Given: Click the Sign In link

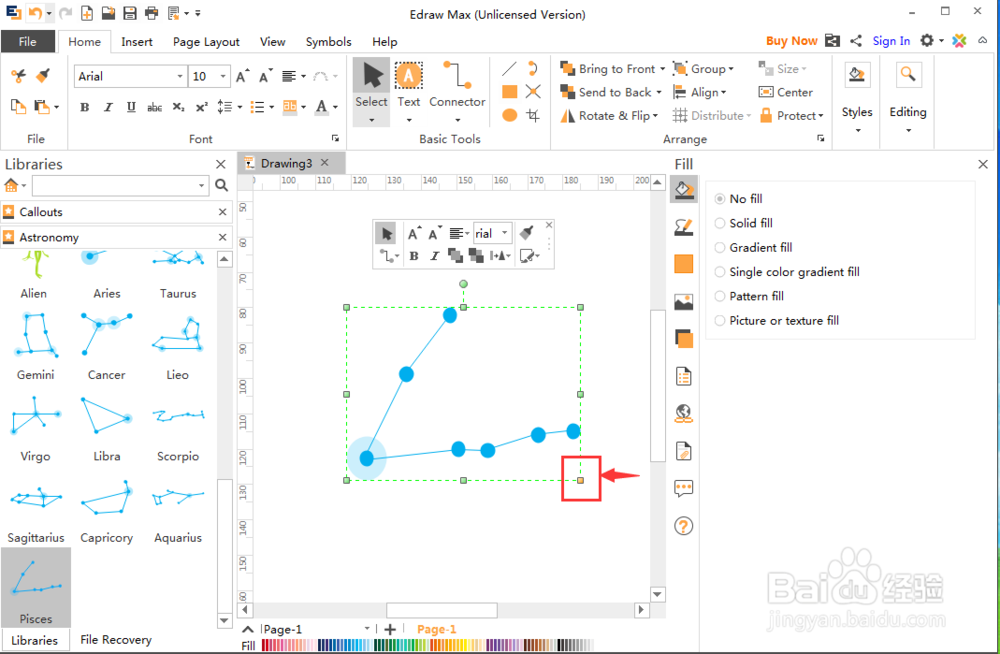Looking at the screenshot, I should tap(891, 41).
